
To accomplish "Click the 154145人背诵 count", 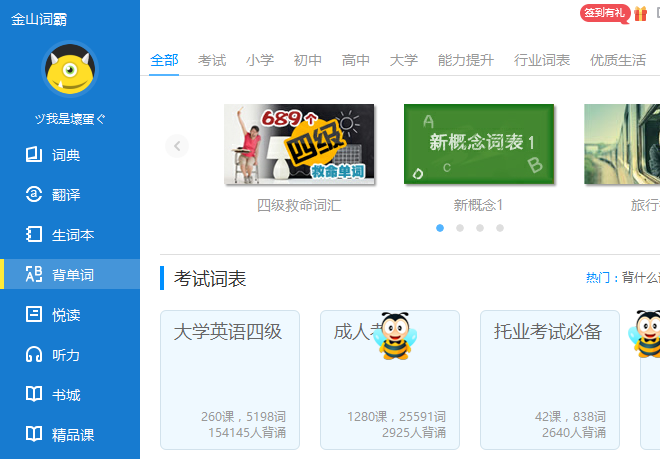I will pos(247,432).
